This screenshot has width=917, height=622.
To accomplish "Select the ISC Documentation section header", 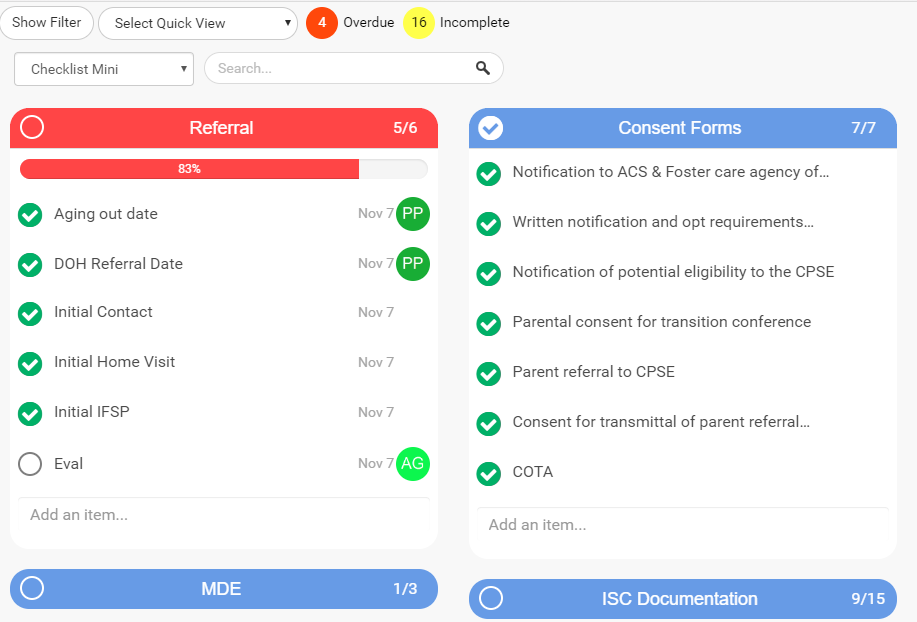I will coord(680,599).
